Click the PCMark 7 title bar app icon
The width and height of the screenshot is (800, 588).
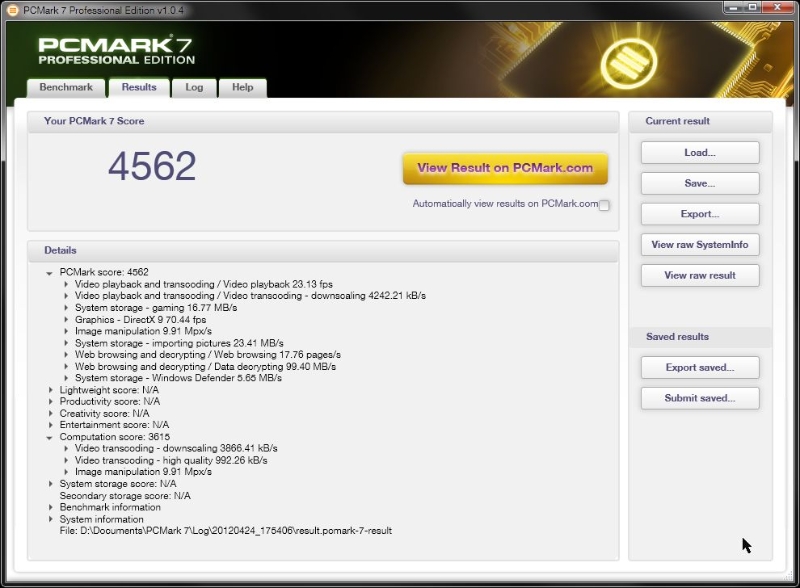[x=12, y=10]
